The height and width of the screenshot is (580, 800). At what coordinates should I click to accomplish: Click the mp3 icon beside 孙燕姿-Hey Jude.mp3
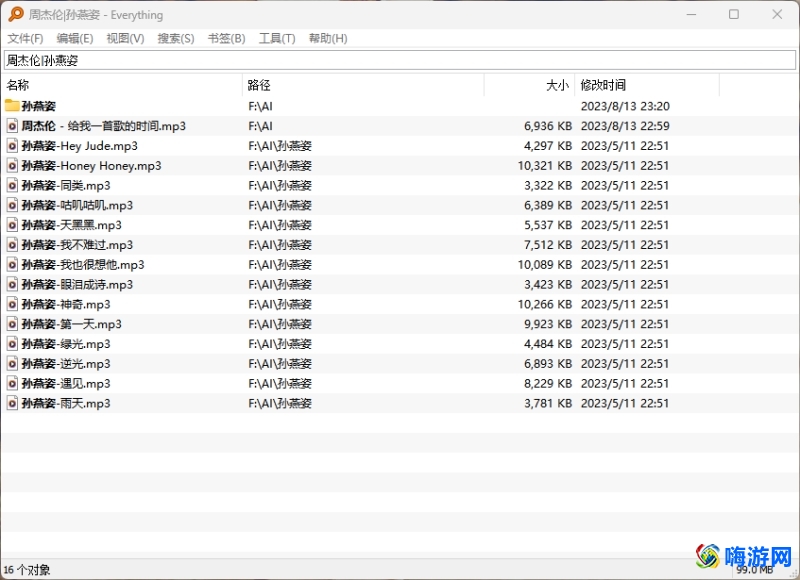(x=12, y=146)
